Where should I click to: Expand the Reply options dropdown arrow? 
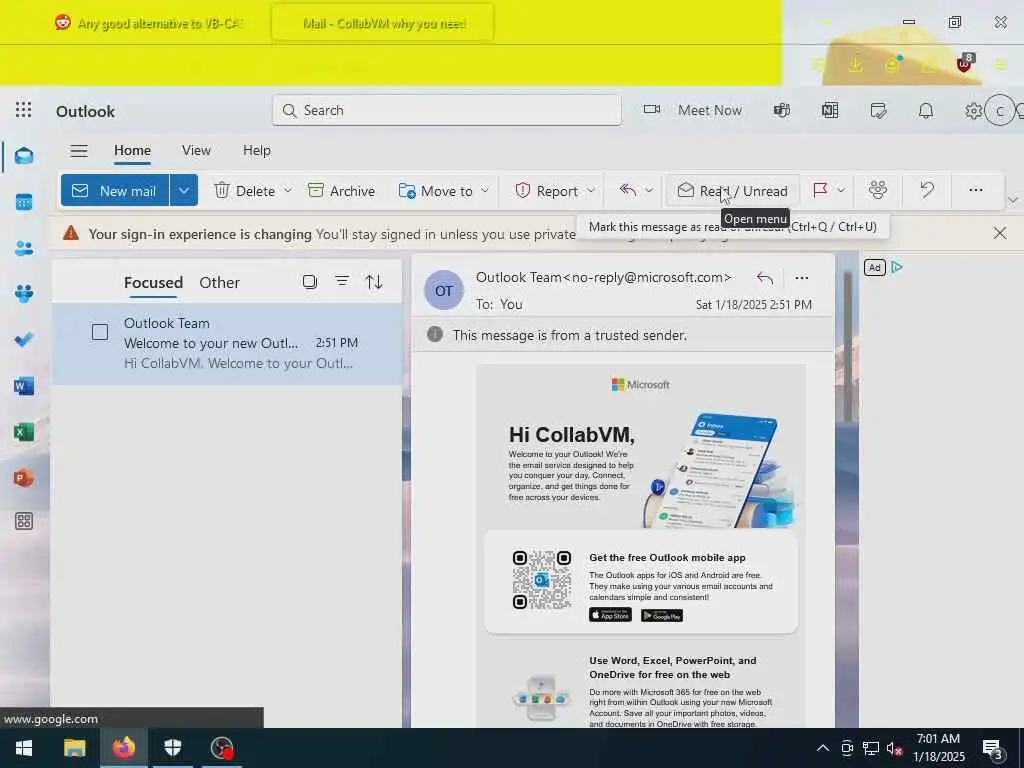pyautogui.click(x=648, y=191)
